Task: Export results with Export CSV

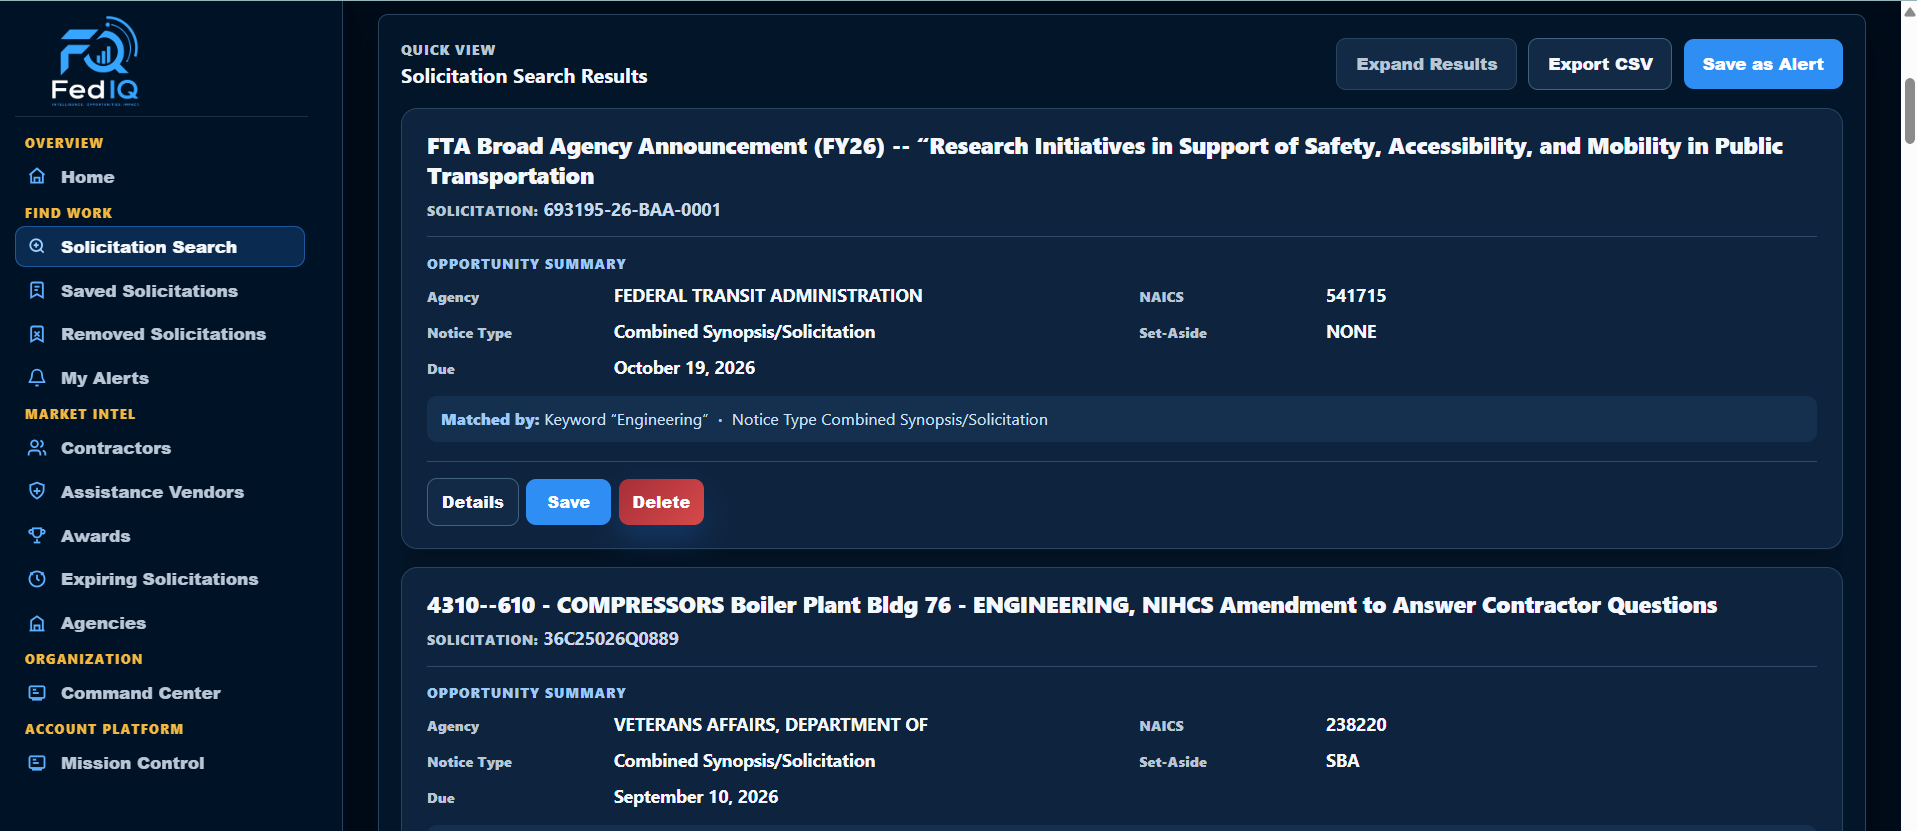Action: point(1600,64)
